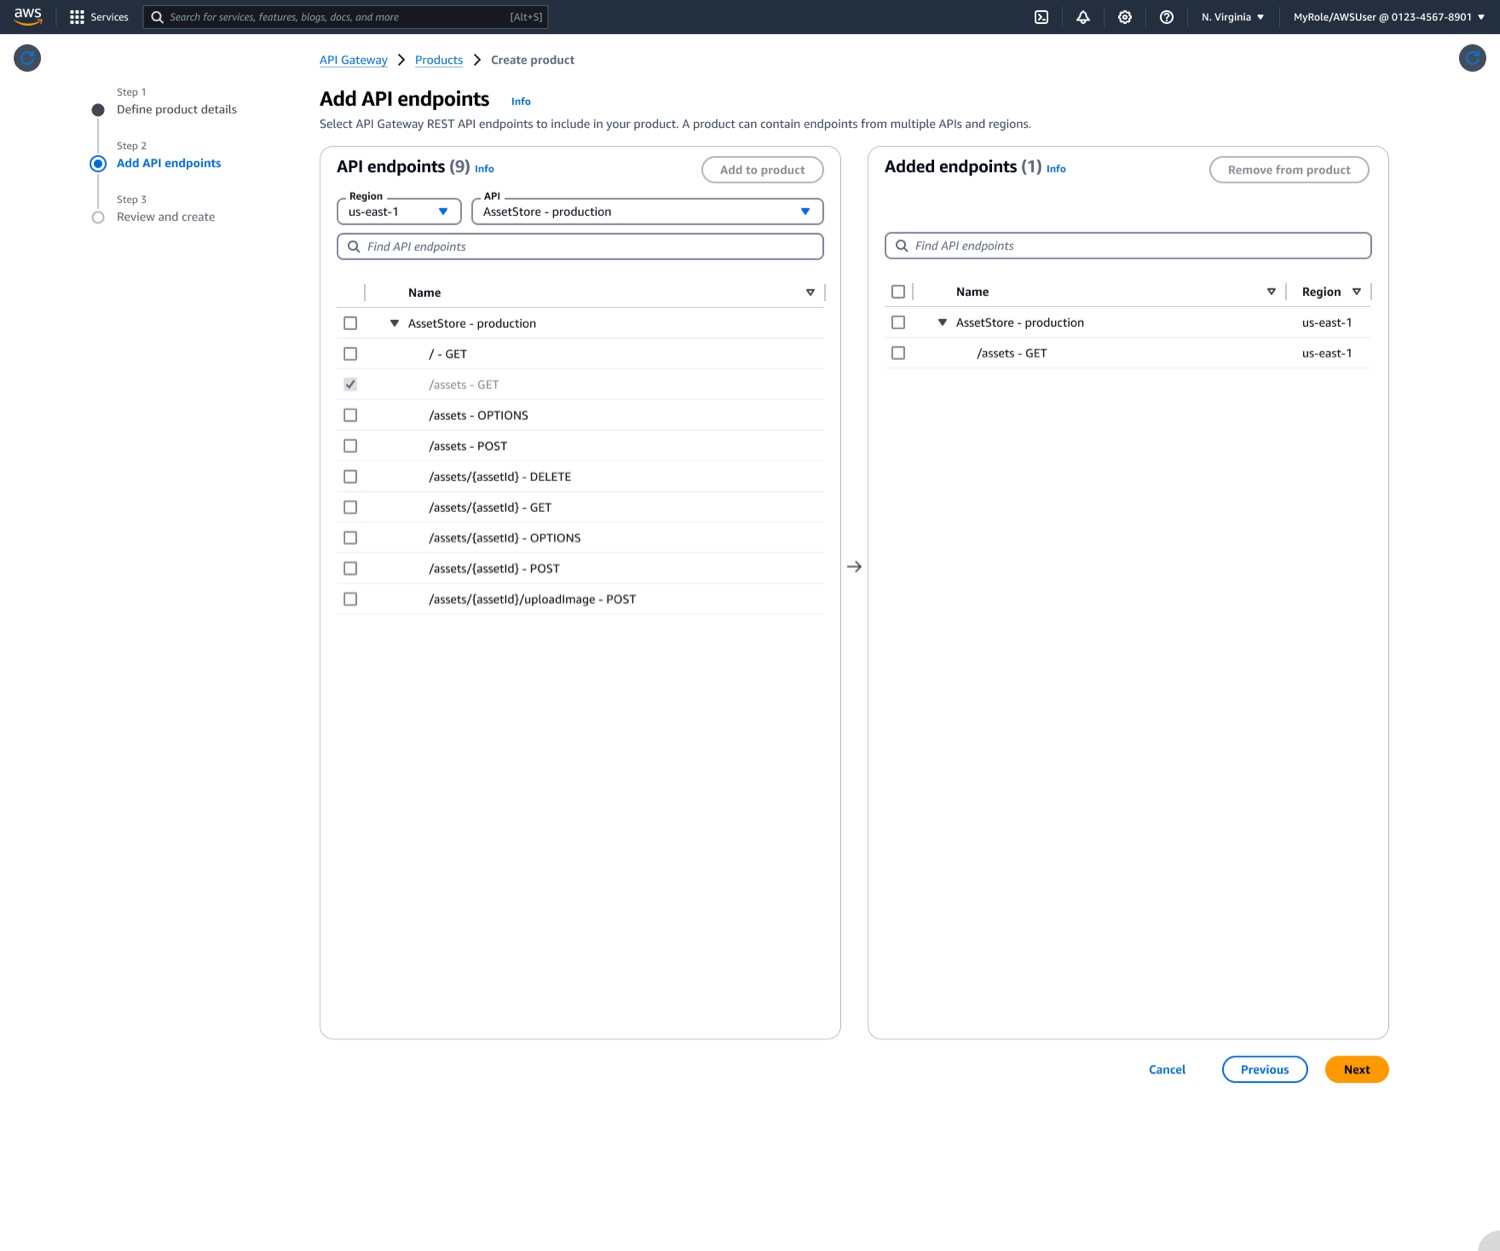Open the Services grid menu
The width and height of the screenshot is (1500, 1251).
(77, 17)
